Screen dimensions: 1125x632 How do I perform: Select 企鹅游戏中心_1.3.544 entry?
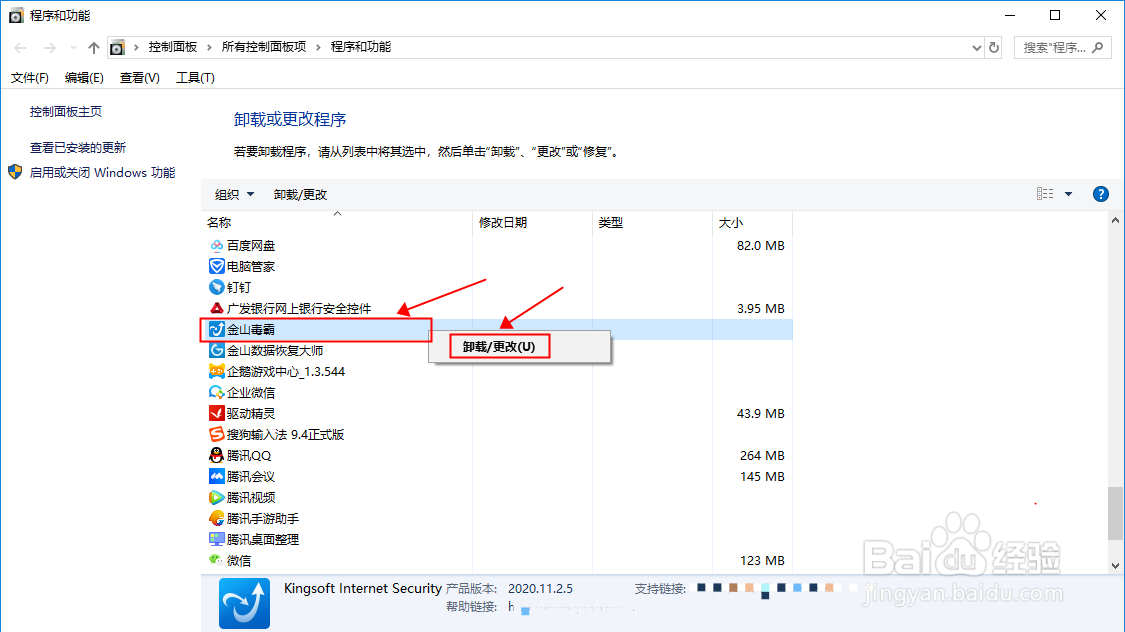(286, 372)
